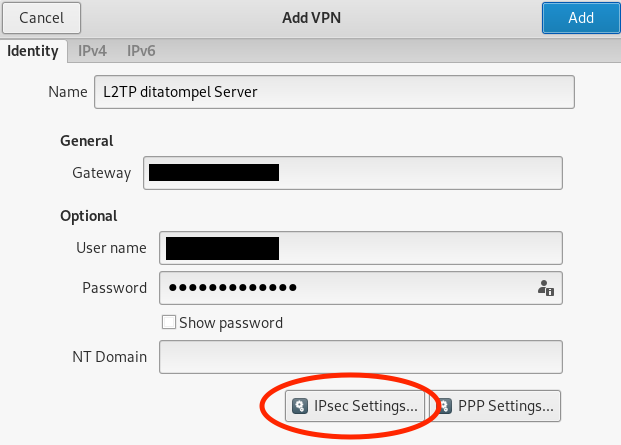Click into the Gateway input field
Screen dimensions: 621x445
353,173
